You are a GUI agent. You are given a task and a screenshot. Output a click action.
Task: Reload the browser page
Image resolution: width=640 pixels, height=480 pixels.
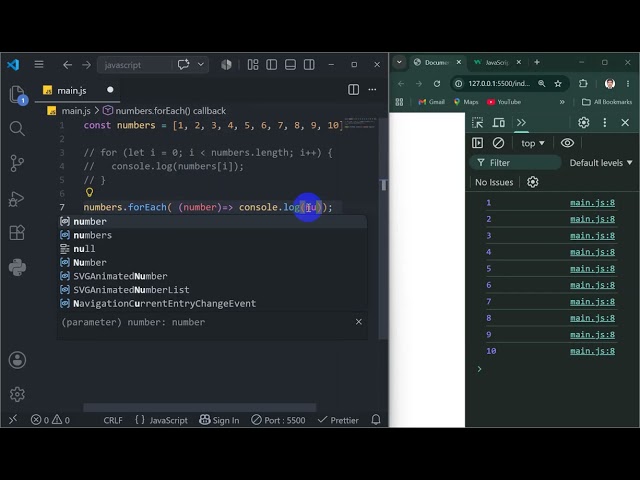tap(437, 84)
